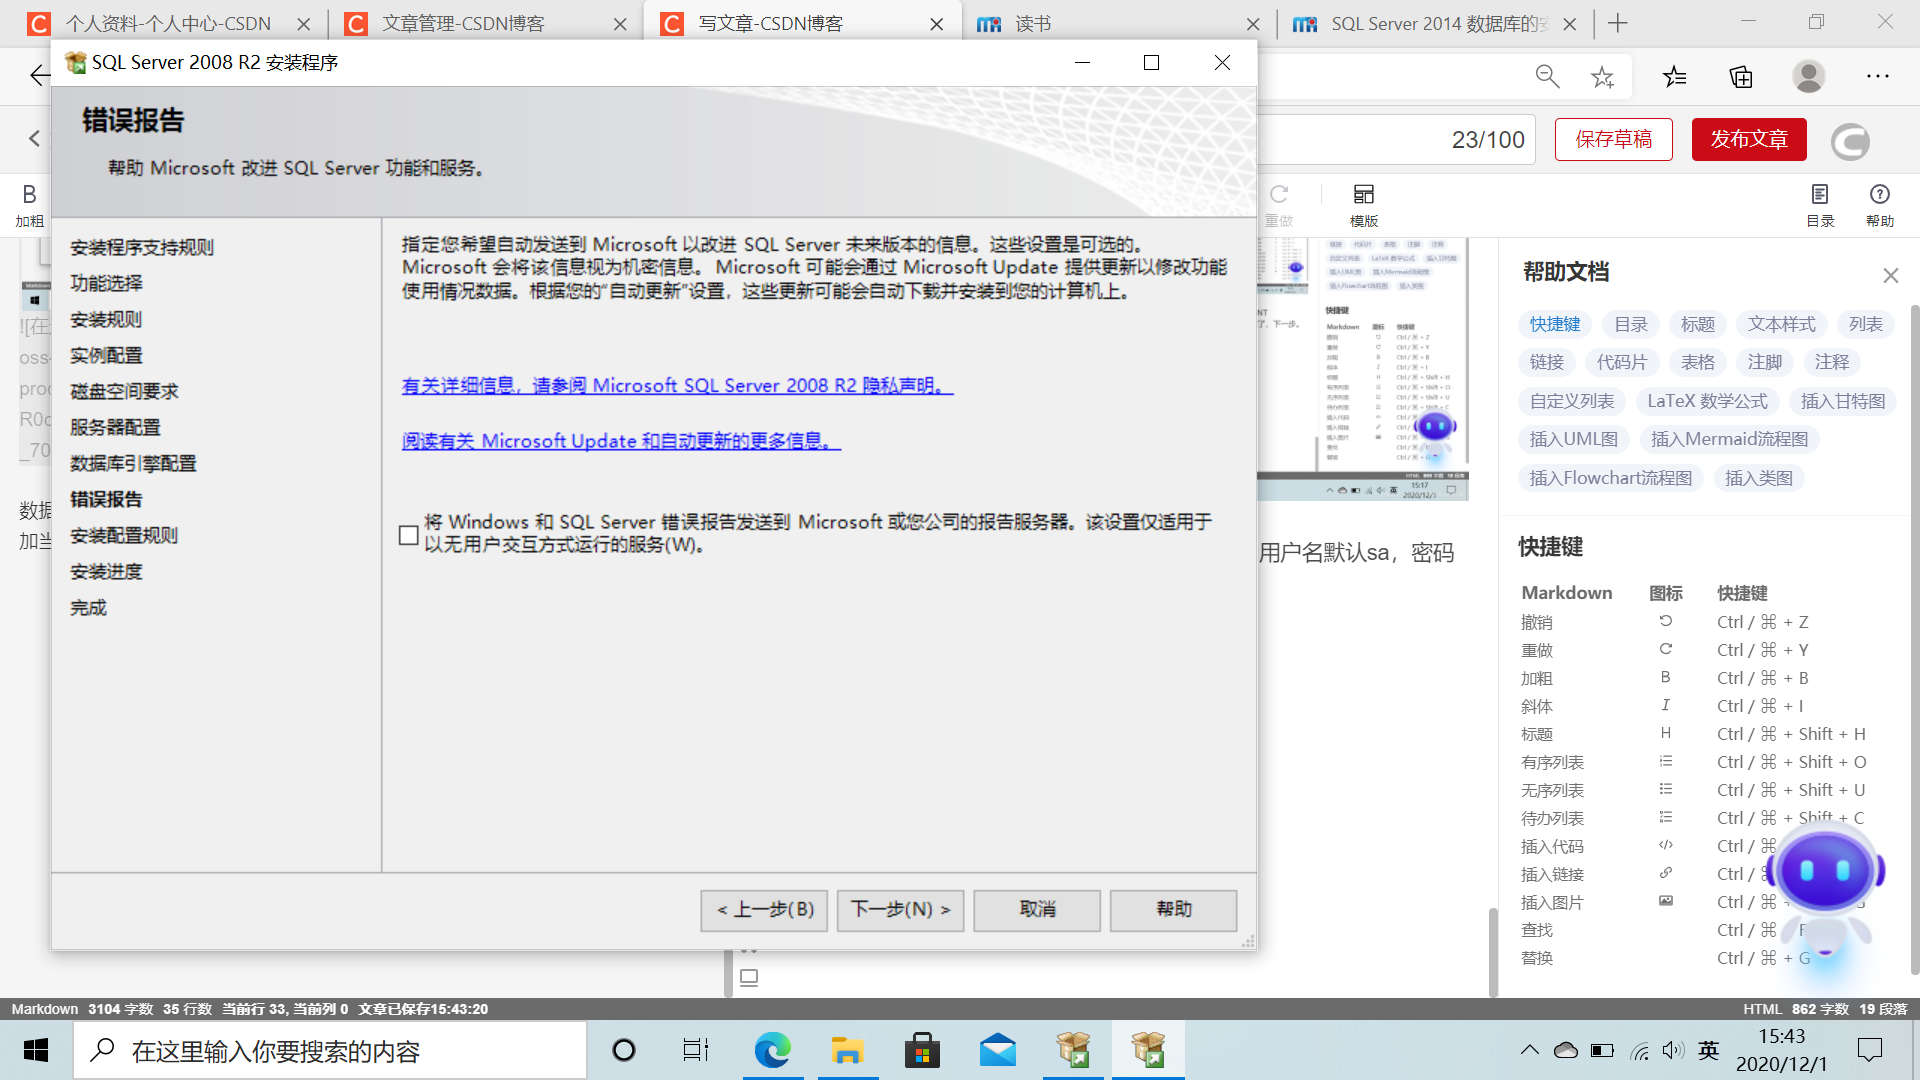Open File Explorer from taskbar
Screen dimensions: 1920x1080
[847, 1051]
